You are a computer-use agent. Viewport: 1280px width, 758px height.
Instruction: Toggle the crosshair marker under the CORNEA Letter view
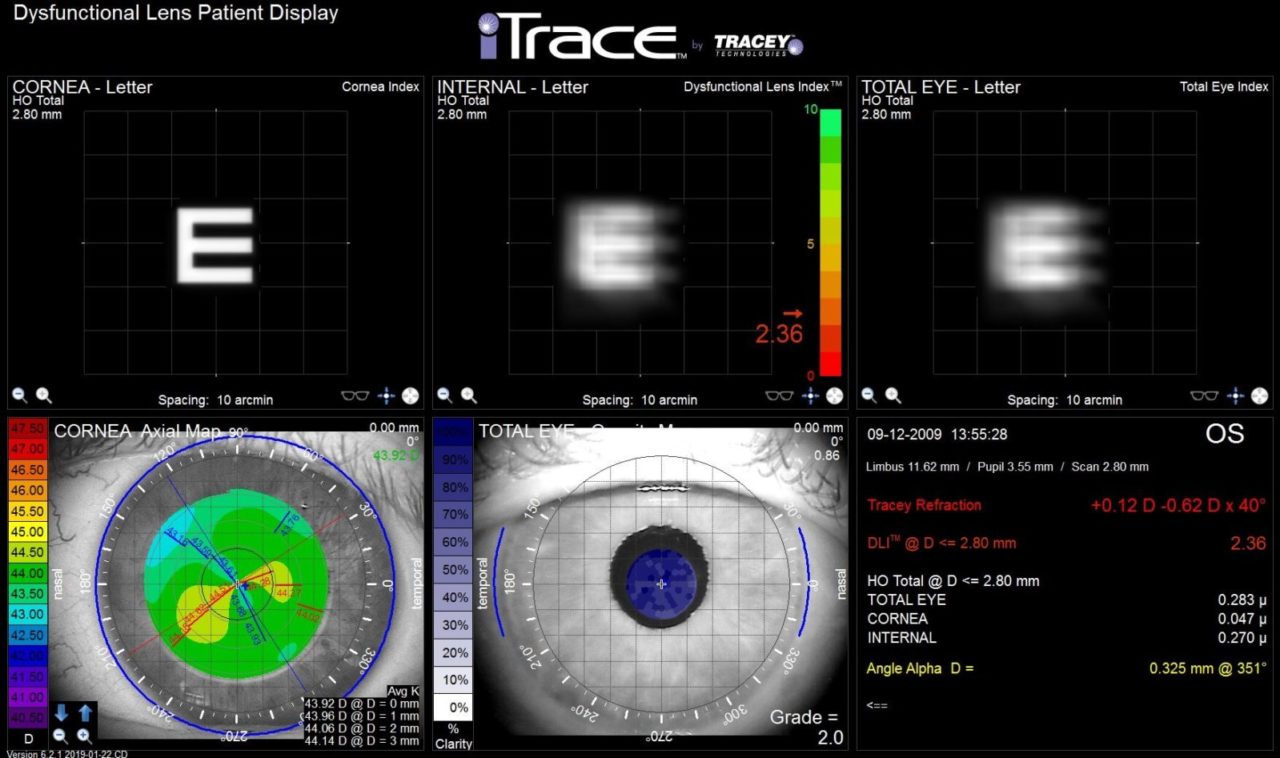386,395
